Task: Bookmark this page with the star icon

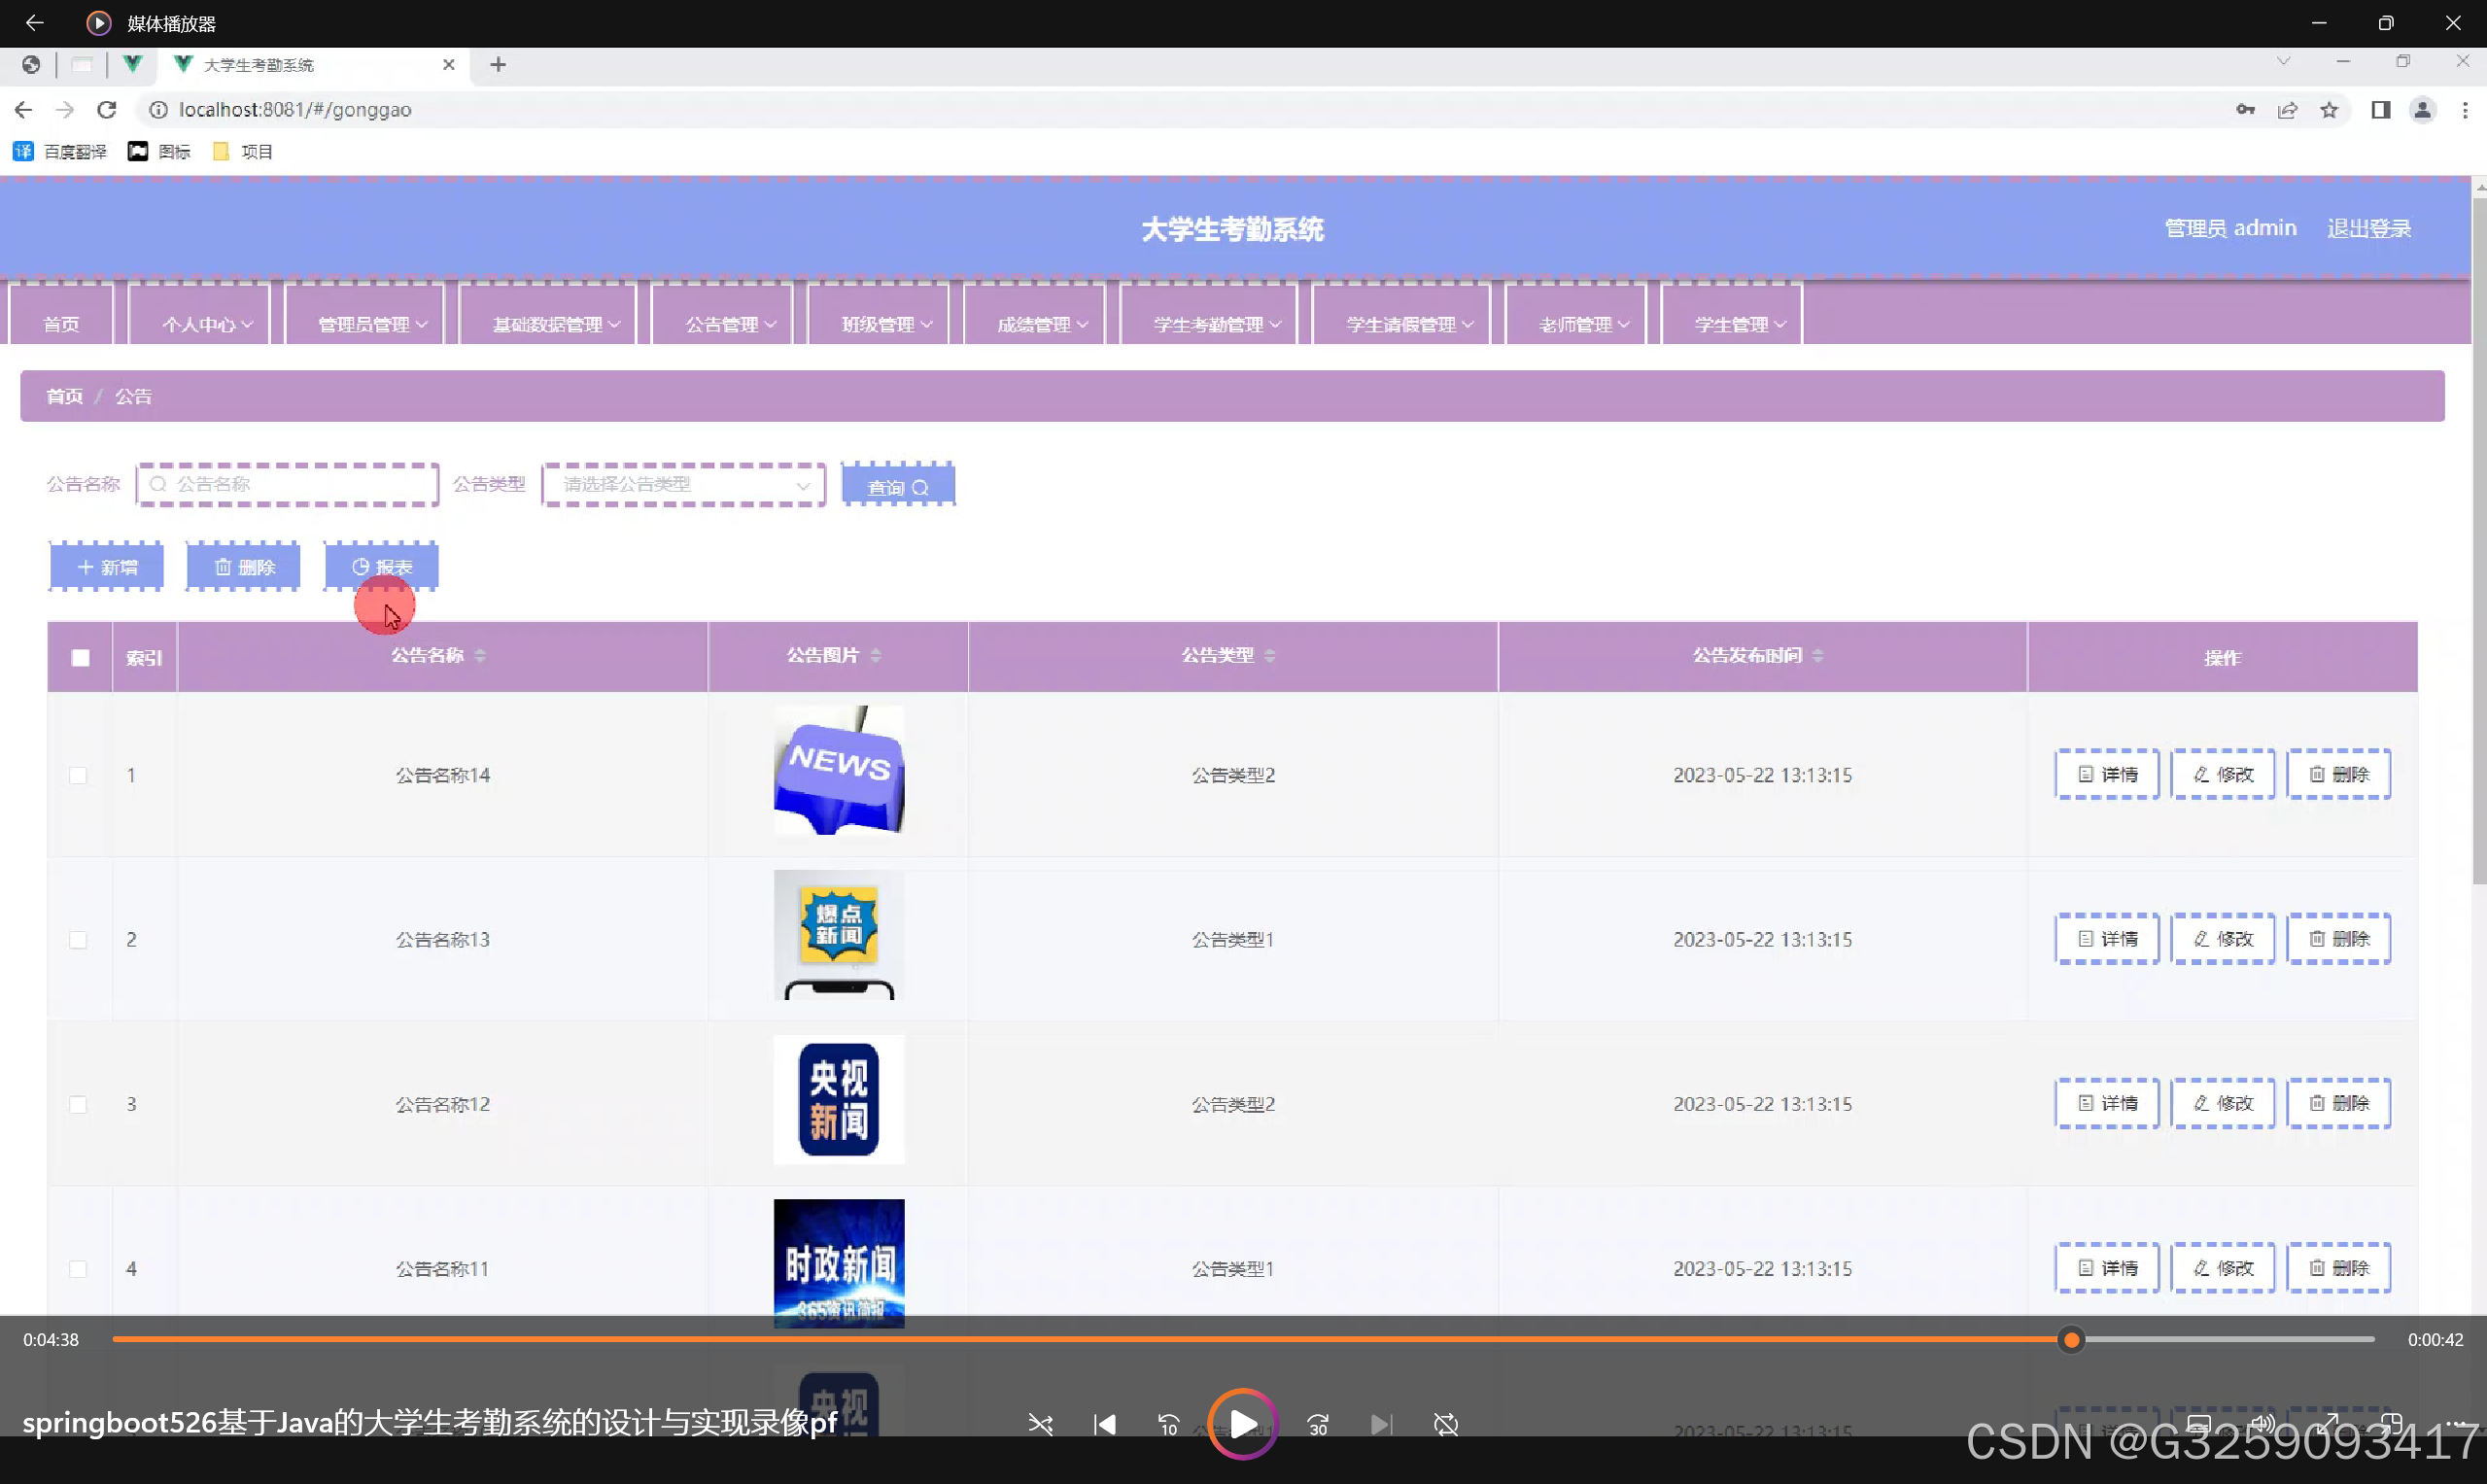Action: click(2329, 110)
